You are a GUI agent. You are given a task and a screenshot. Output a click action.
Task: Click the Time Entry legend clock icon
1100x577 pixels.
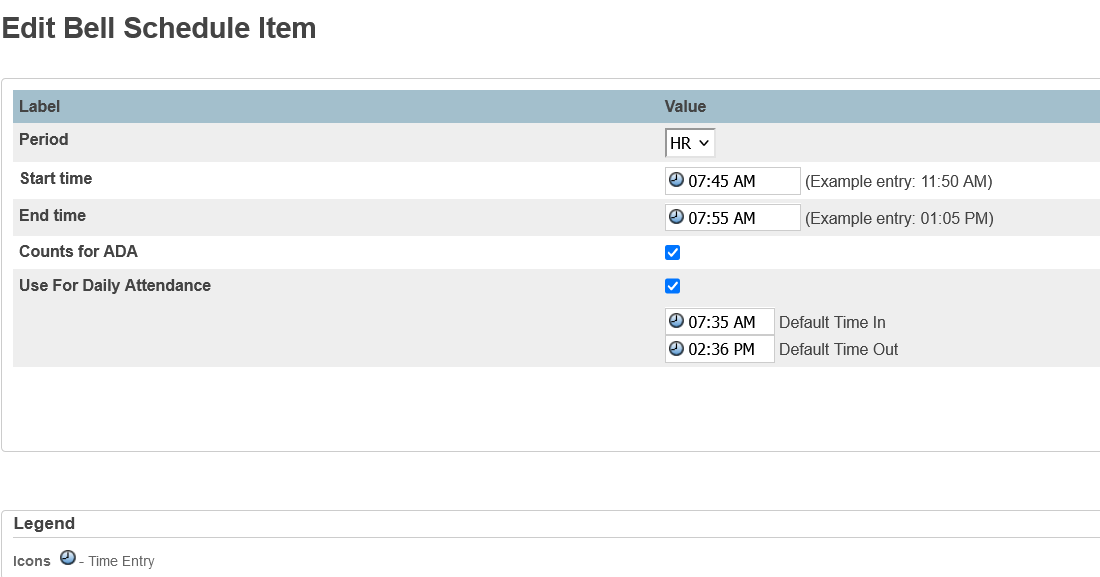click(68, 558)
